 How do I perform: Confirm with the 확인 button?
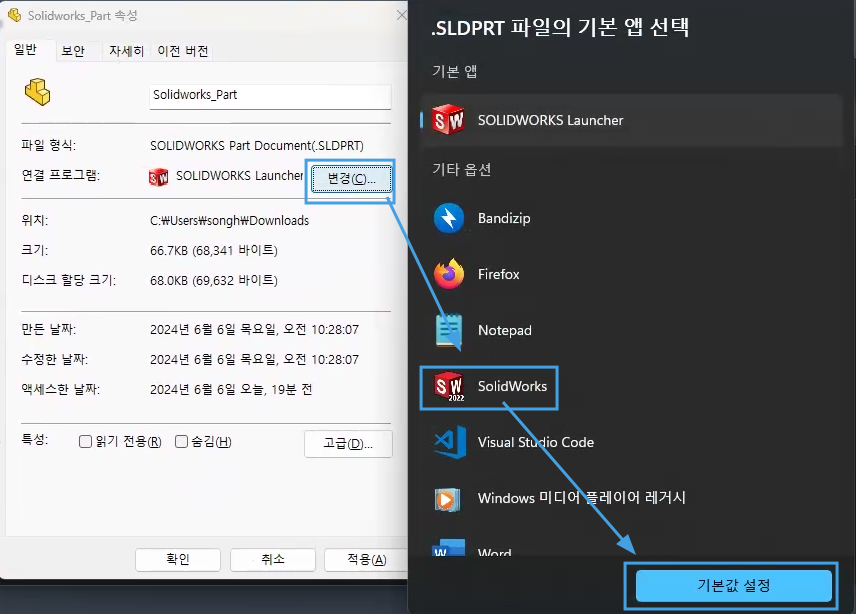point(178,559)
